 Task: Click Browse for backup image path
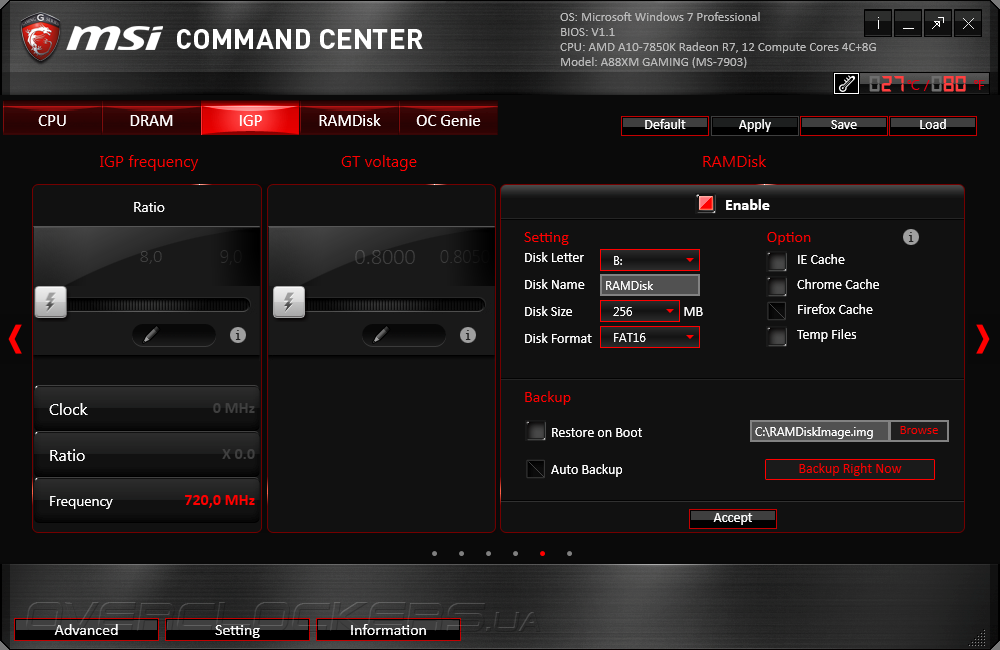pos(918,431)
